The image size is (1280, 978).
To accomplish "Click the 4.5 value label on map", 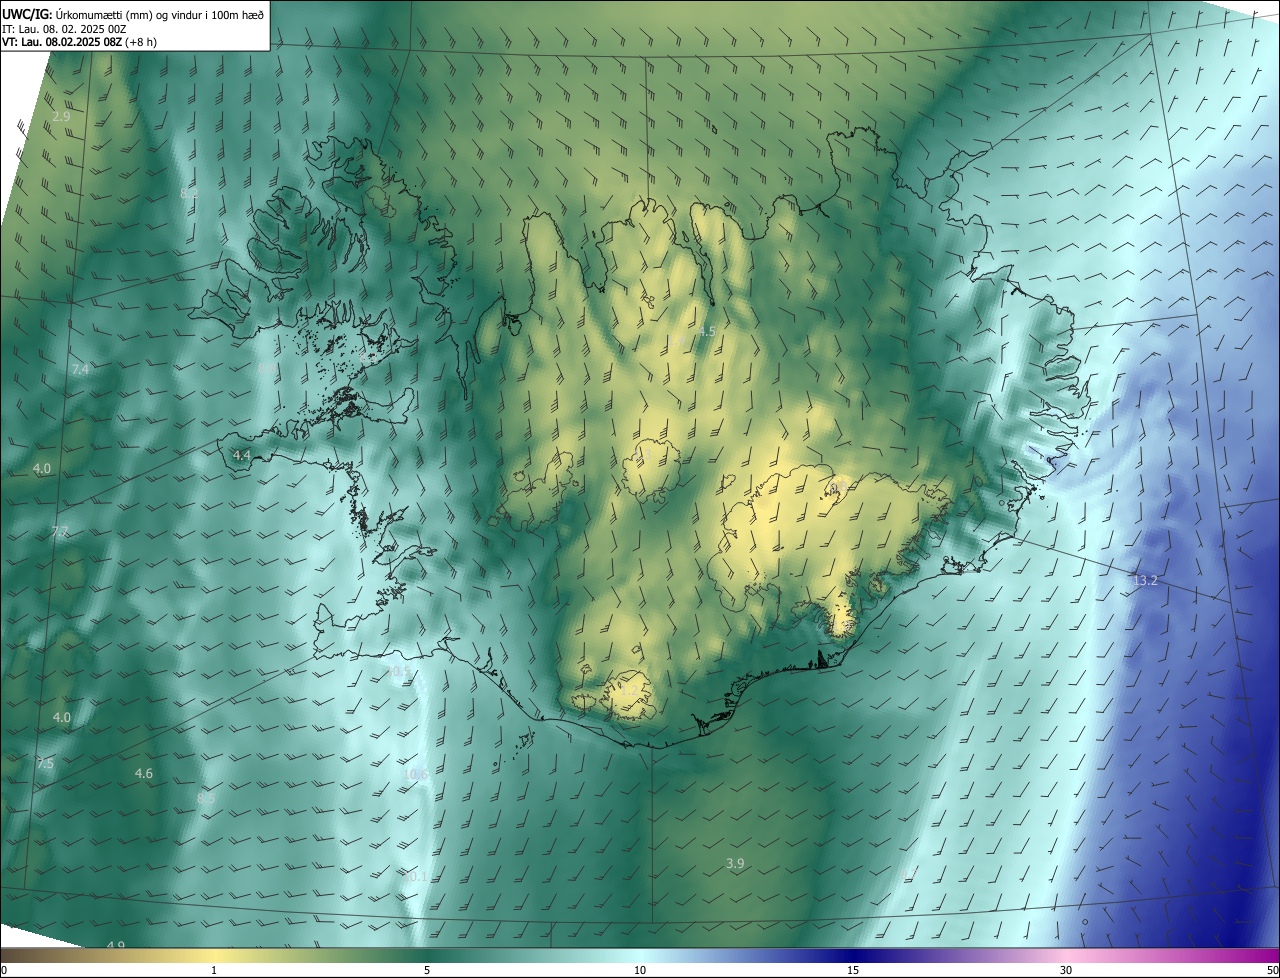I will (707, 331).
